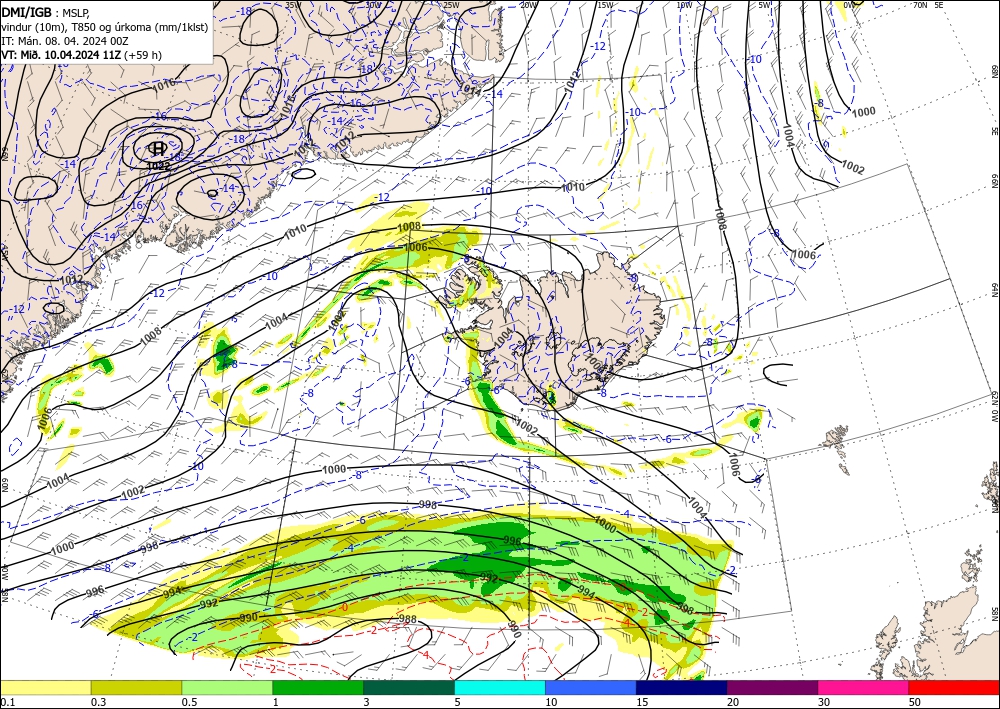Click the 0.3 value on the legend scale
Image resolution: width=1000 pixels, height=709 pixels.
(98, 702)
